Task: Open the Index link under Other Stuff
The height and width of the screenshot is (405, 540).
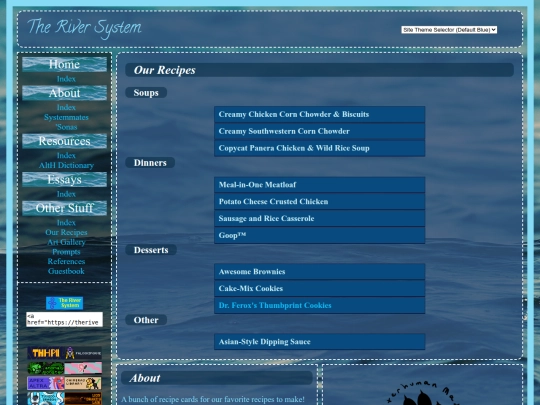Action: click(66, 223)
